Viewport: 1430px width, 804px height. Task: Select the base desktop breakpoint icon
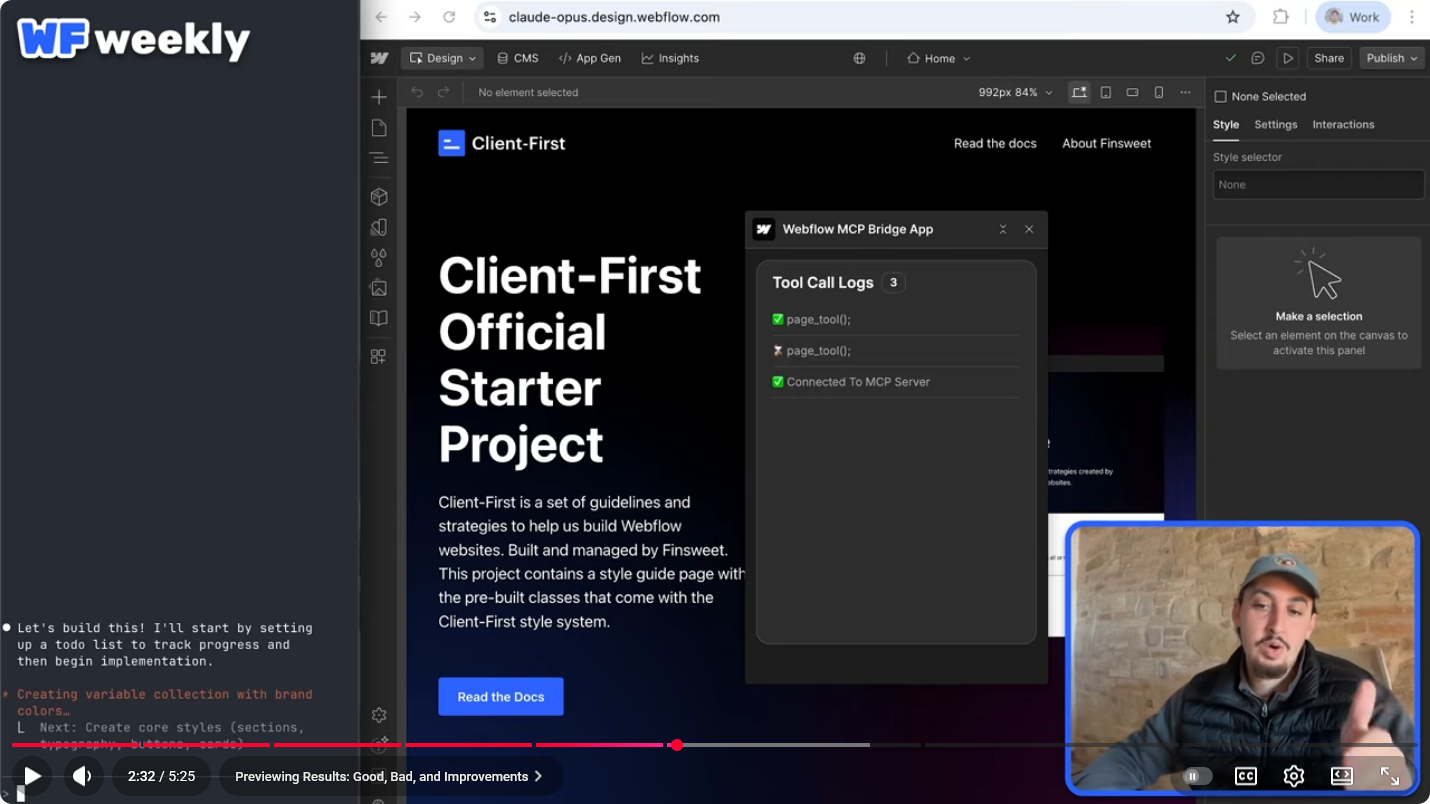pos(1079,92)
